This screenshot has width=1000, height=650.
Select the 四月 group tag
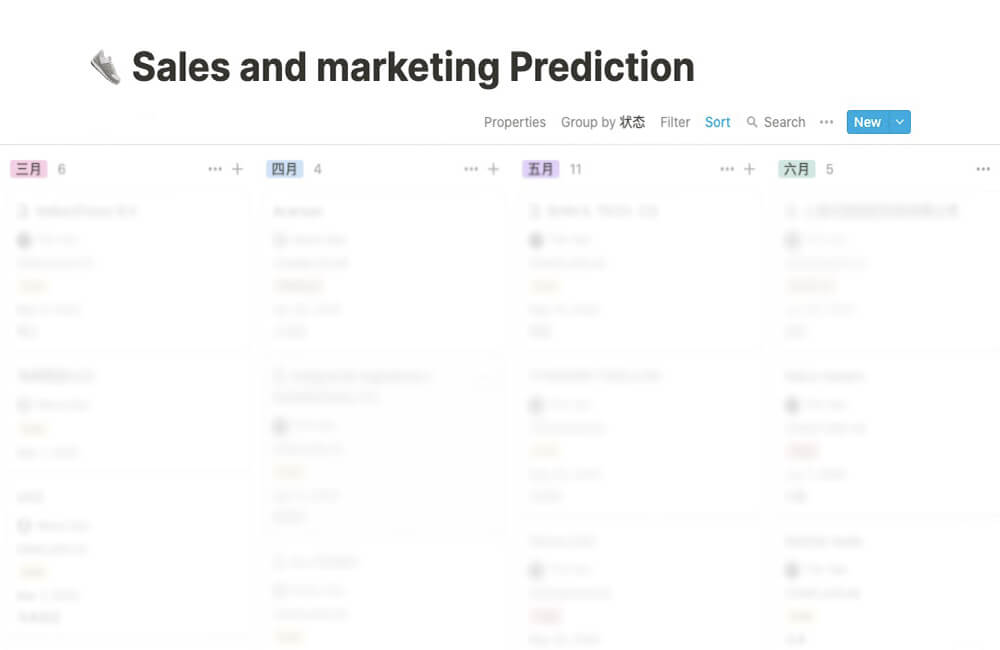tap(284, 169)
